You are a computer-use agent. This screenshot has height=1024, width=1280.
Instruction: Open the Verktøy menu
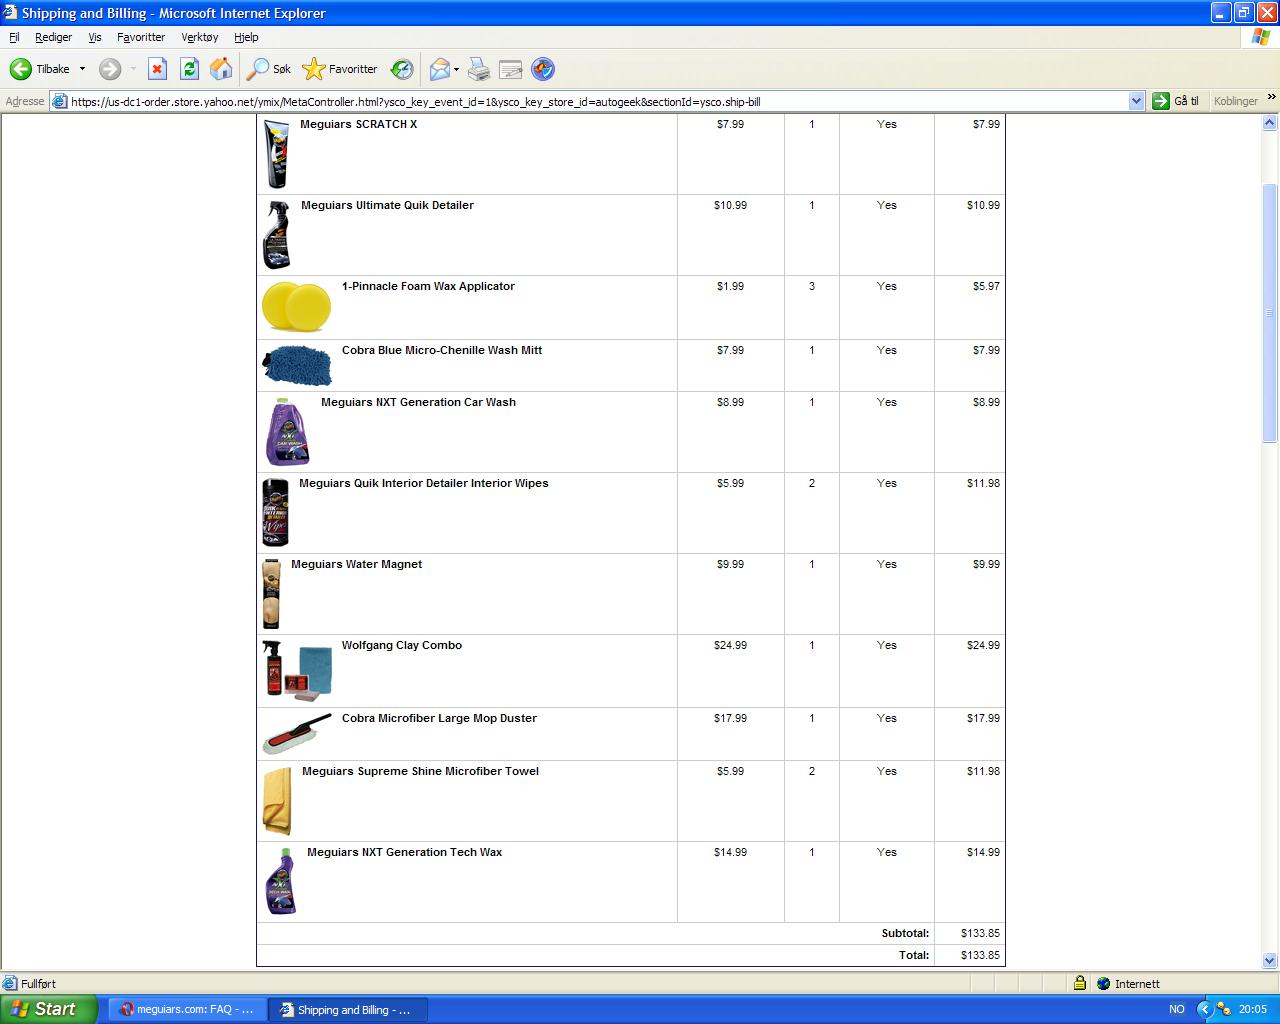[200, 37]
